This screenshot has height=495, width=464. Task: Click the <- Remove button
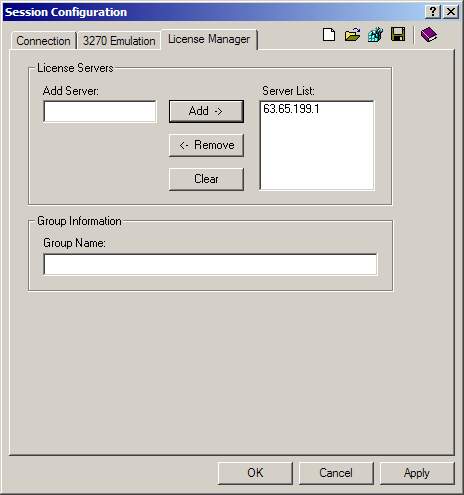[x=206, y=145]
